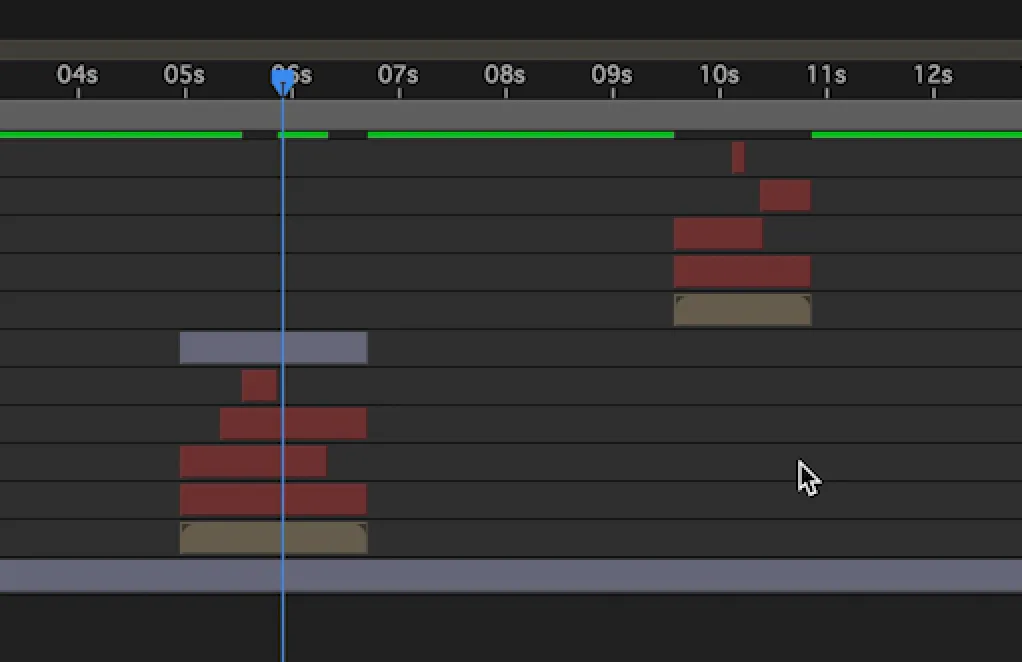Click the 11s time ruler label
The width and height of the screenshot is (1022, 662).
pyautogui.click(x=827, y=76)
